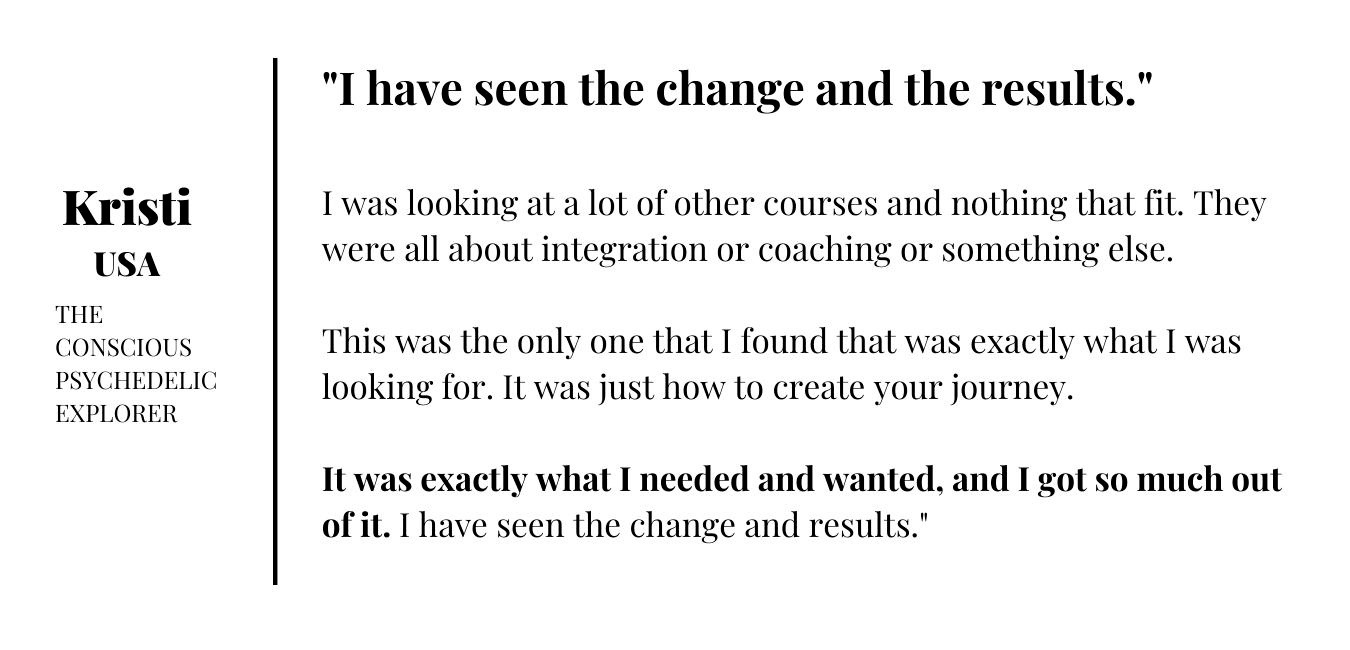Click the USA country label
Screen dimensions: 1350x650
127,265
